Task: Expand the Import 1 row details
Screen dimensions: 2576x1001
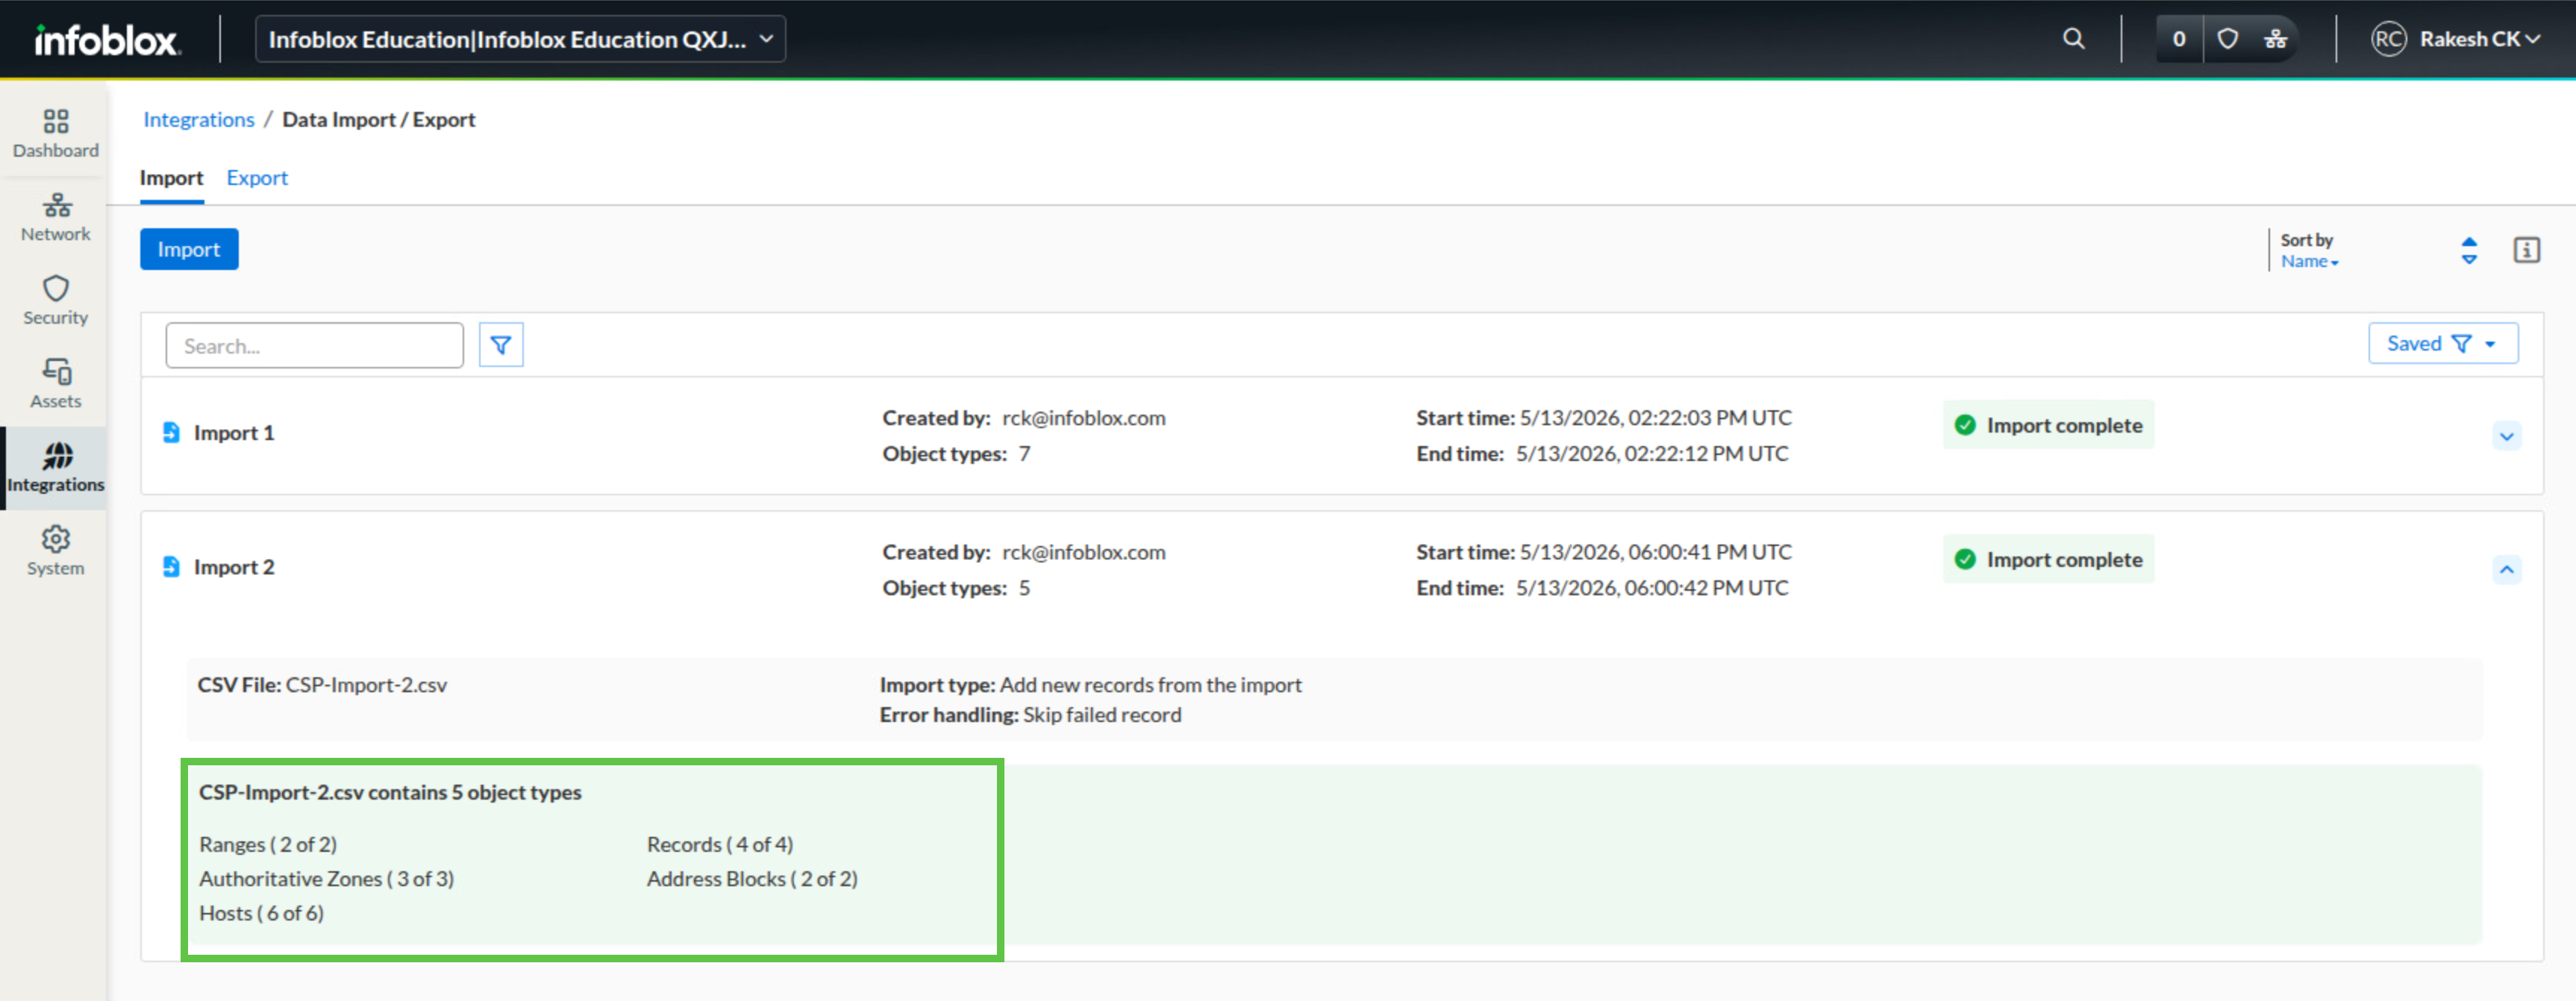Action: coord(2506,436)
